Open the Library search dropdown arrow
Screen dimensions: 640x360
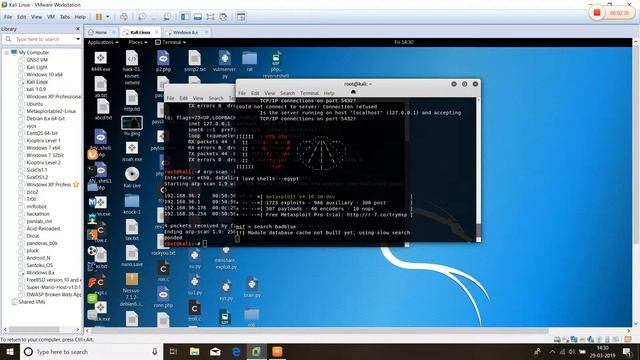pos(78,39)
